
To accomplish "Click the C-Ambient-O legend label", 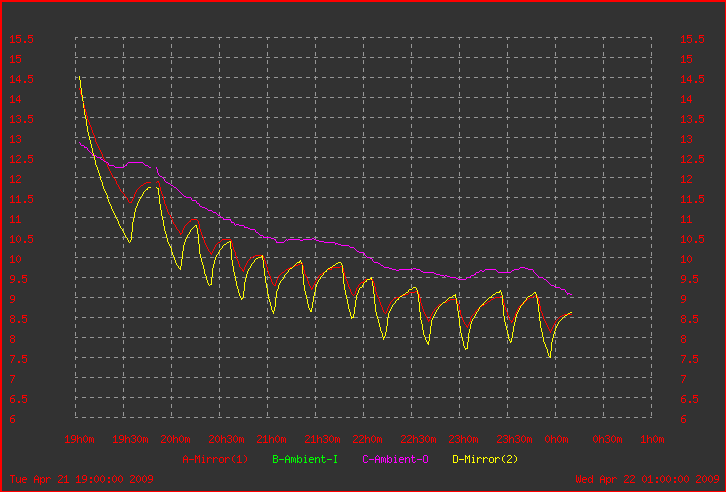I will [x=395, y=459].
